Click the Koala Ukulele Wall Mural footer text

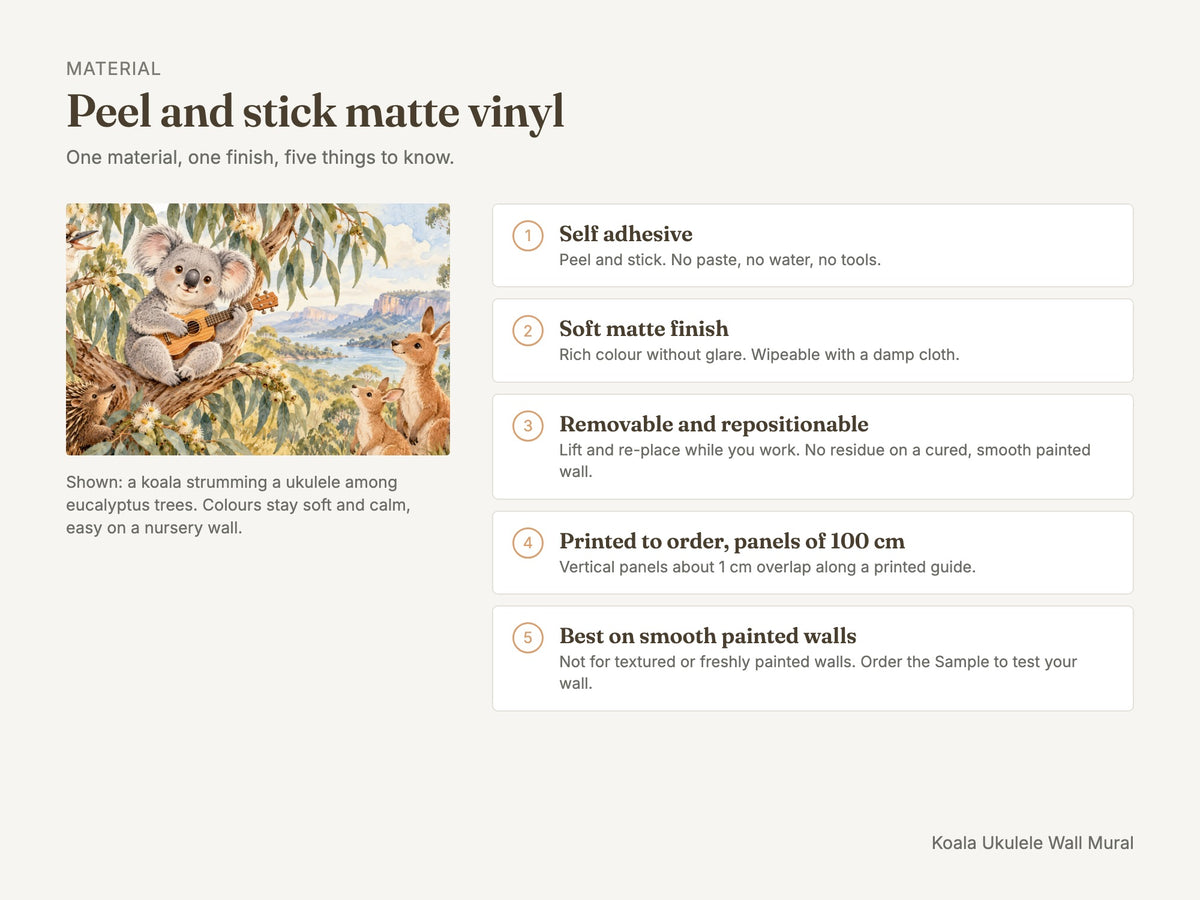1033,843
